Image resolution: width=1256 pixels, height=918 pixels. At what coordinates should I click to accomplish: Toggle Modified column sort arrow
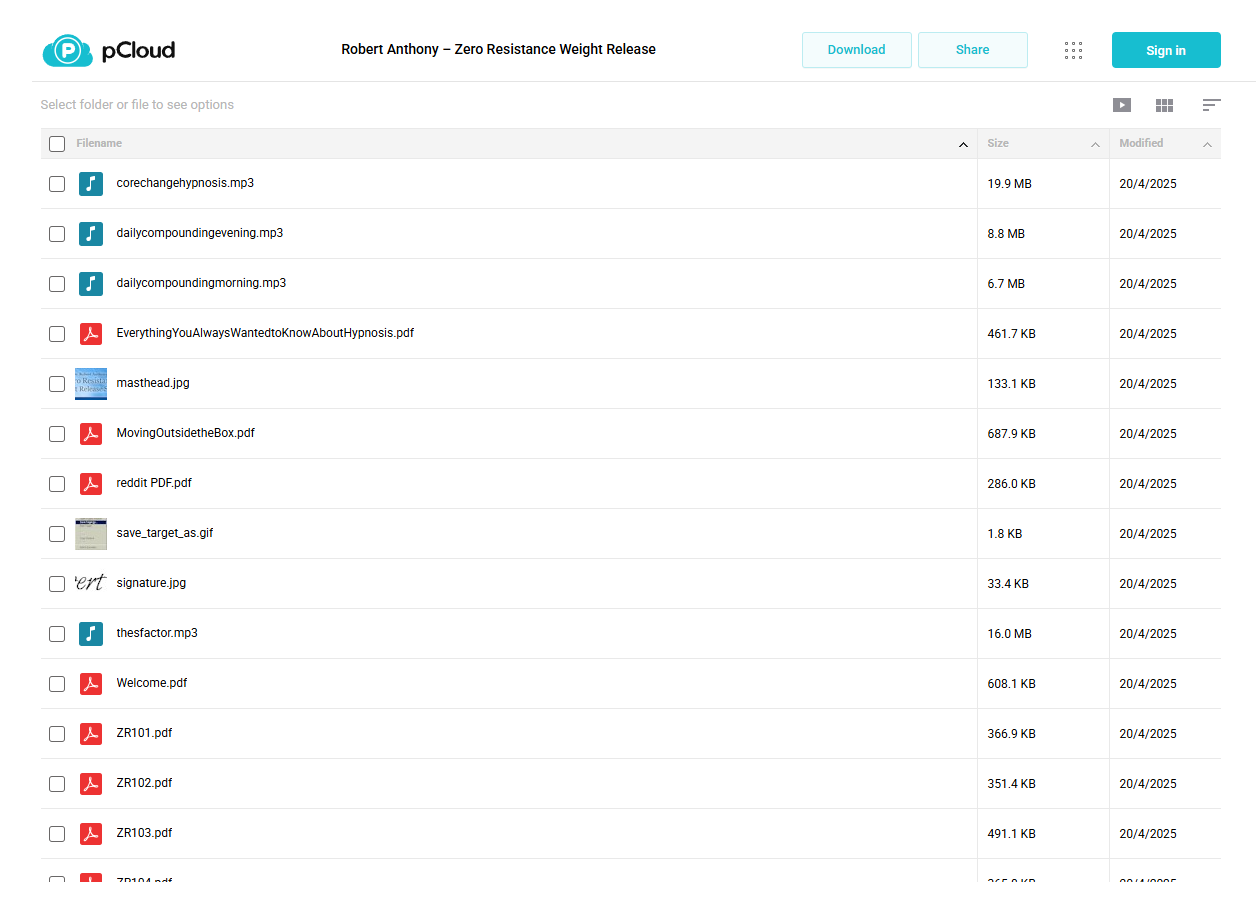point(1207,145)
